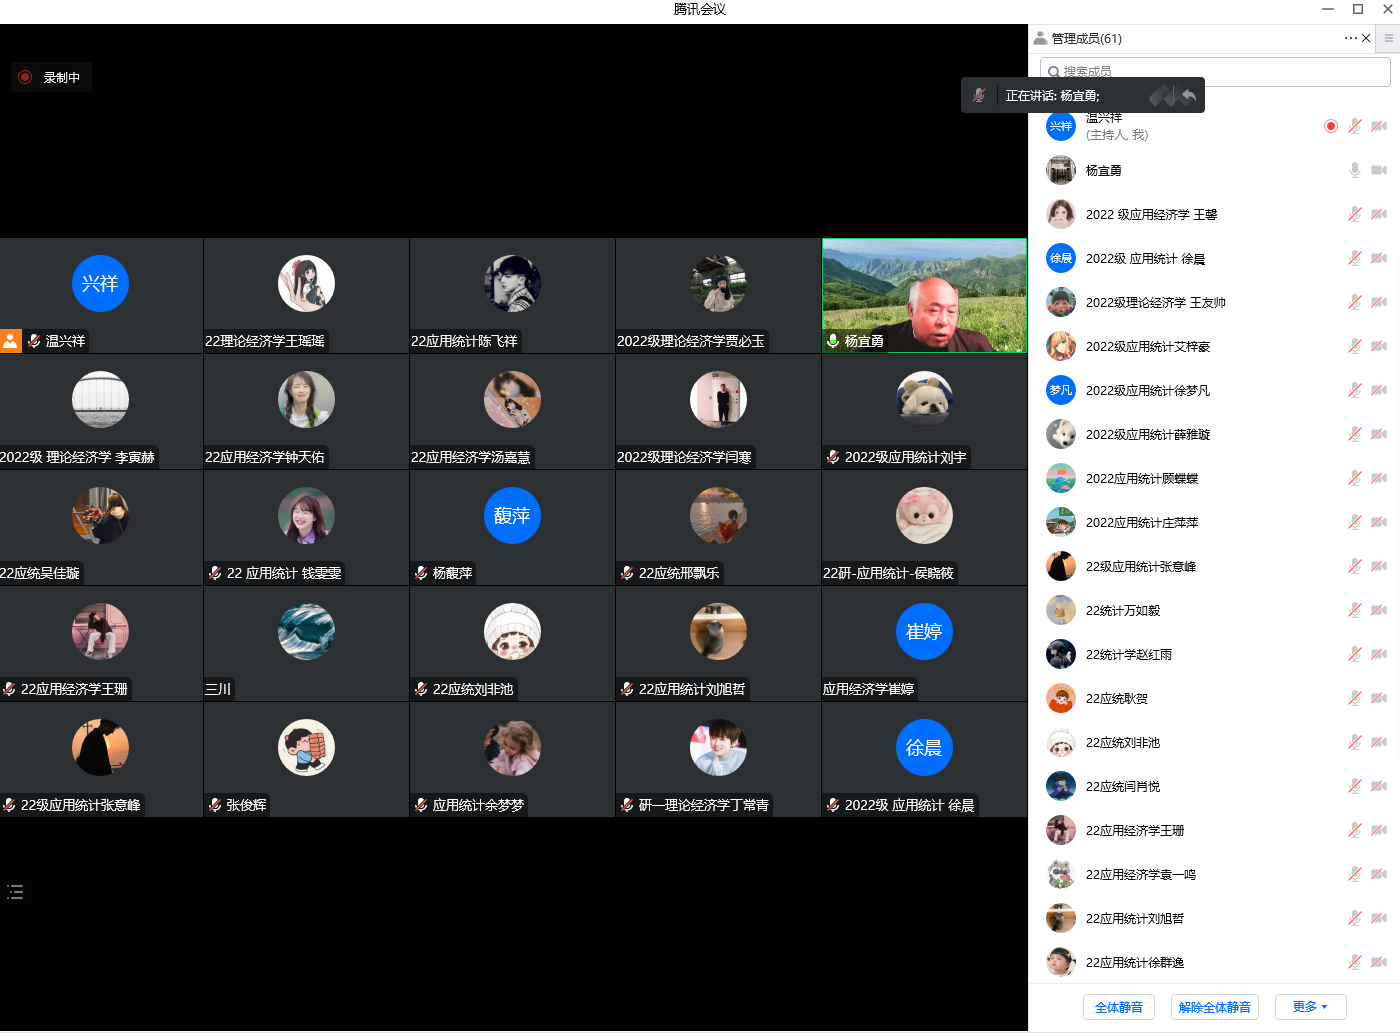
Task: Toggle the camera for 22统计万如毅
Action: tap(1379, 610)
